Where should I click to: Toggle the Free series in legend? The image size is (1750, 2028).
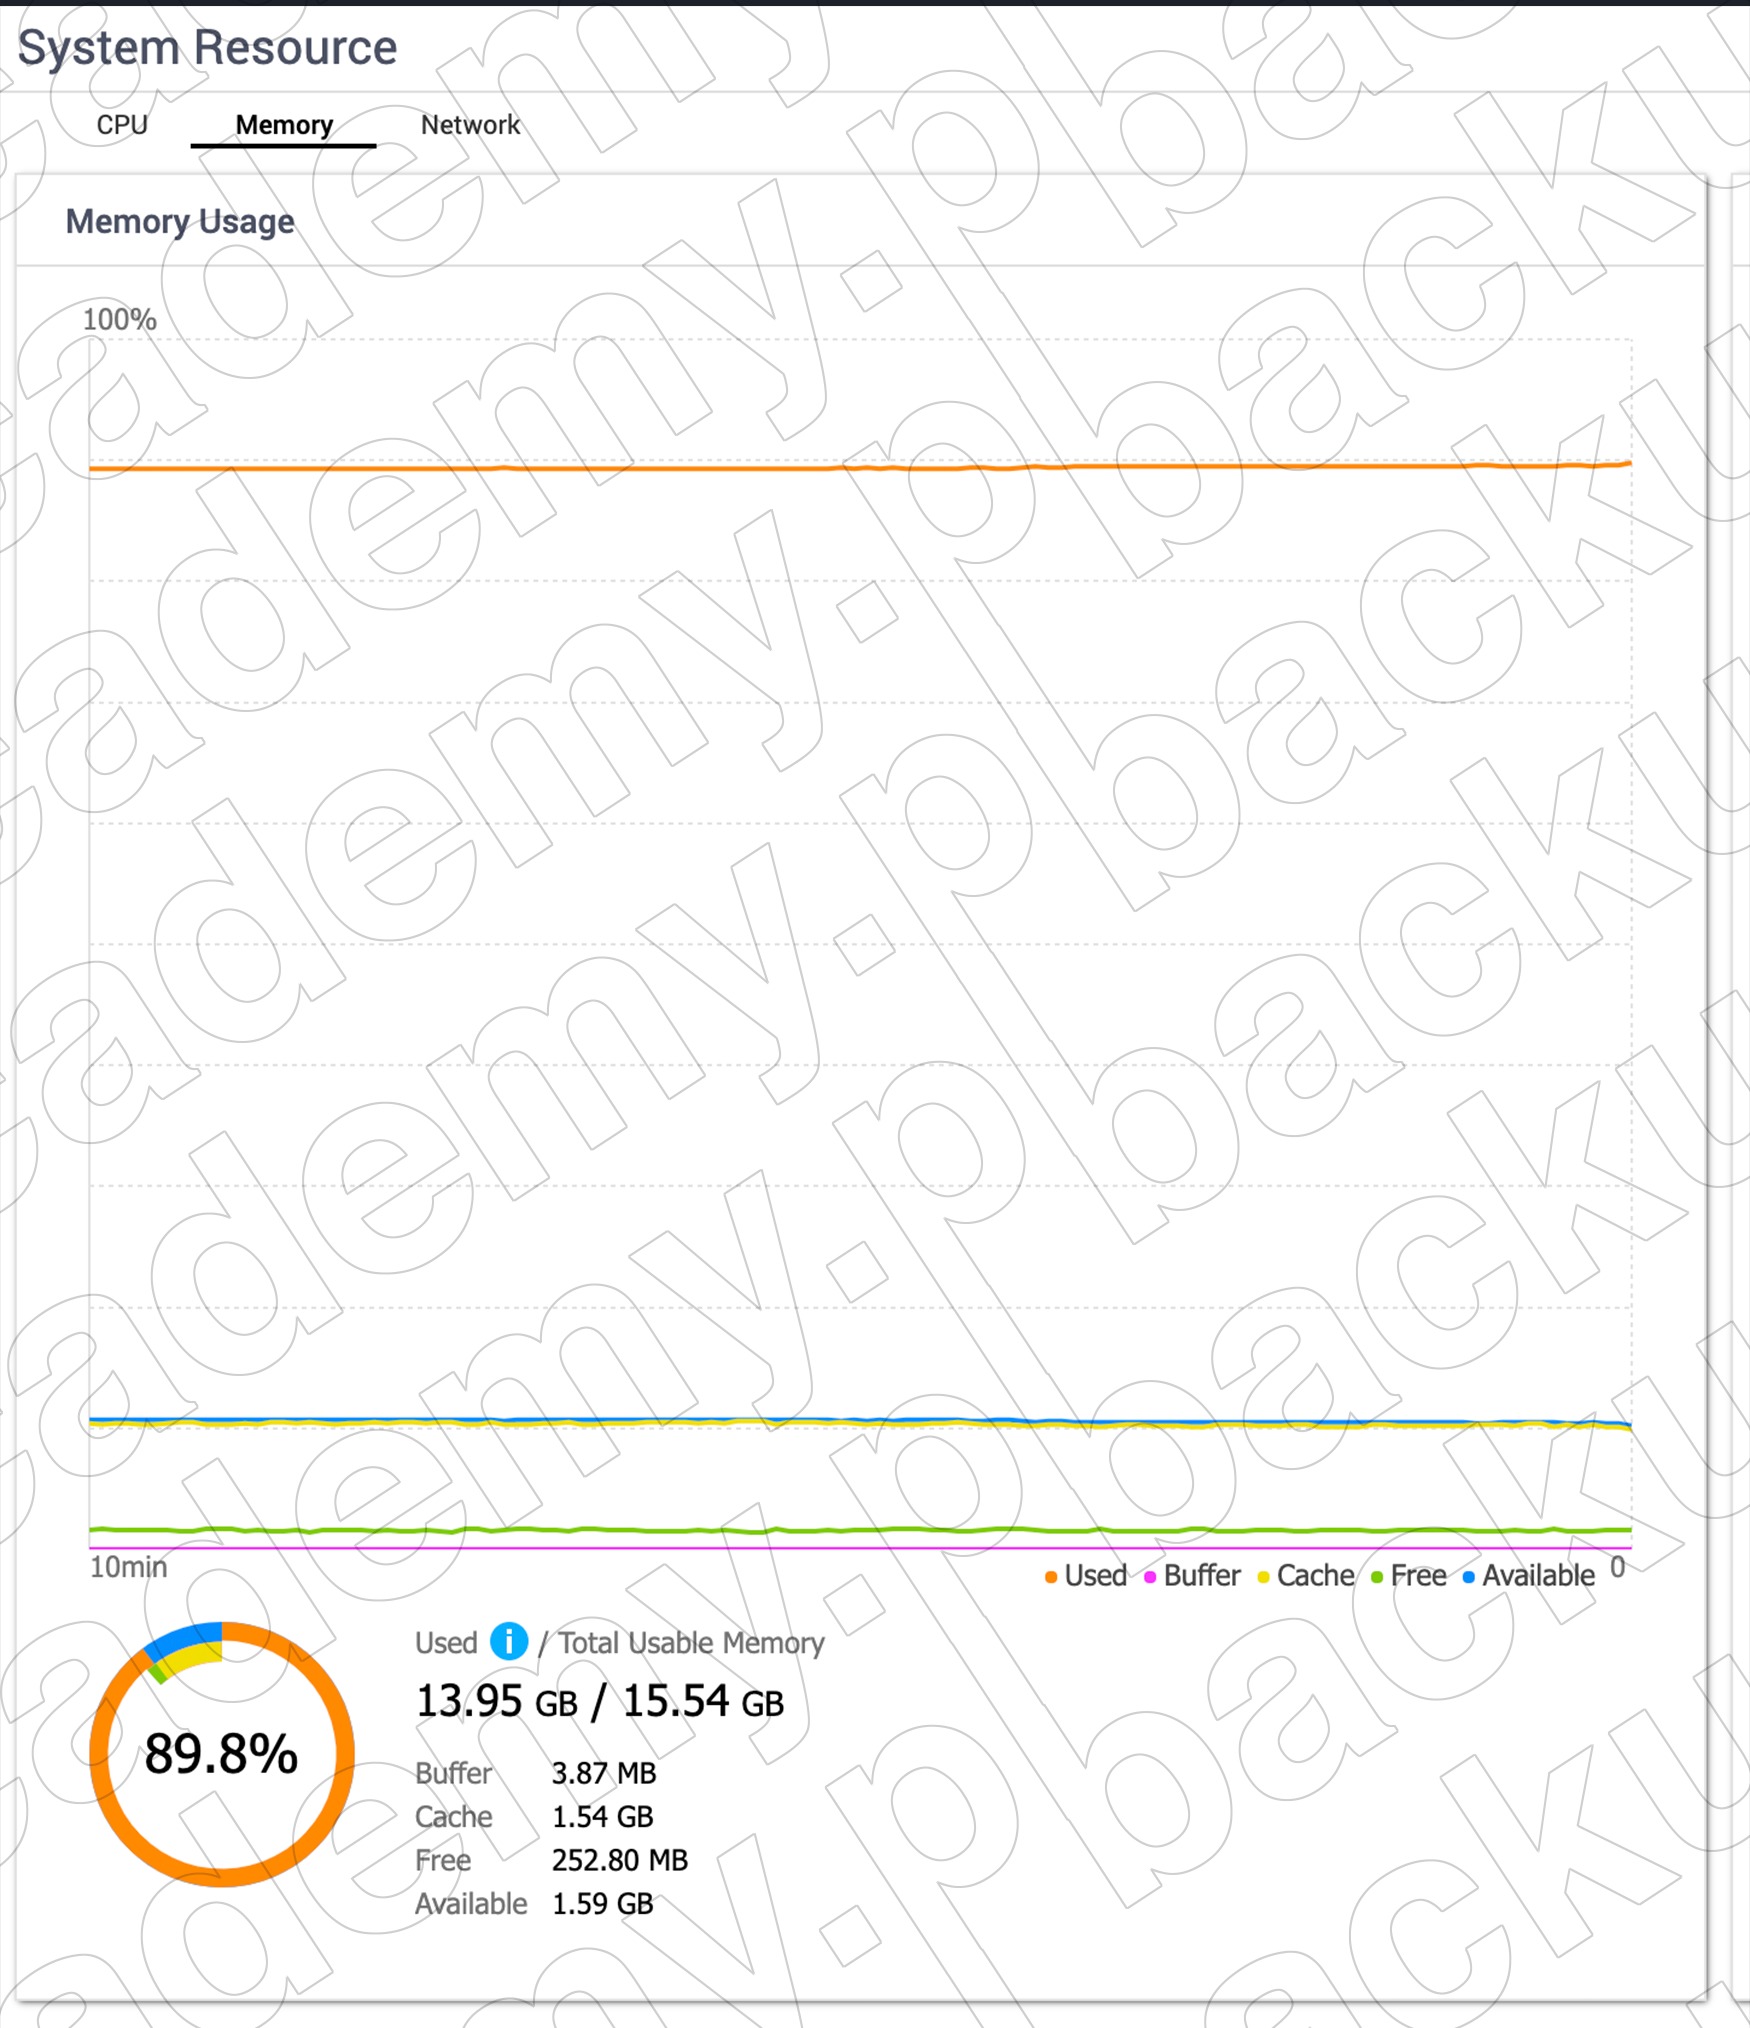1409,1576
